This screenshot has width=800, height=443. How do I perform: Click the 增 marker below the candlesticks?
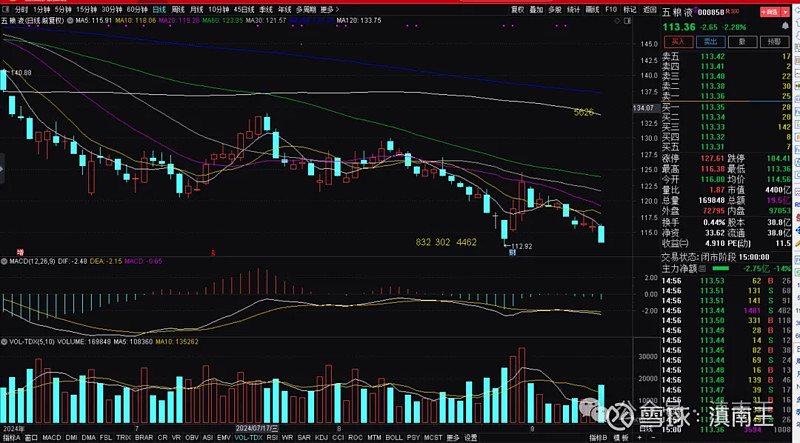tap(20, 252)
